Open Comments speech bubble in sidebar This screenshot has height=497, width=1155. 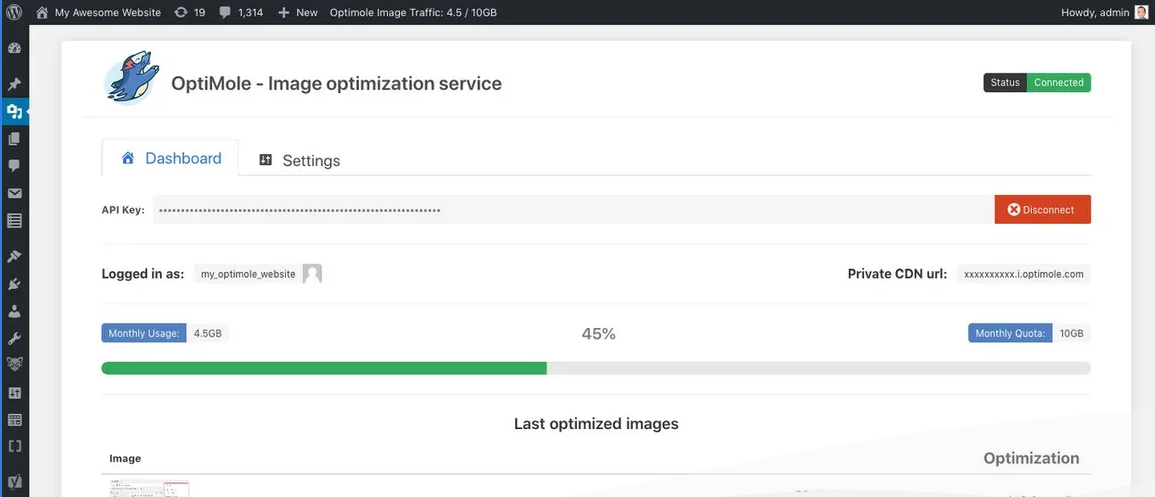pos(14,166)
